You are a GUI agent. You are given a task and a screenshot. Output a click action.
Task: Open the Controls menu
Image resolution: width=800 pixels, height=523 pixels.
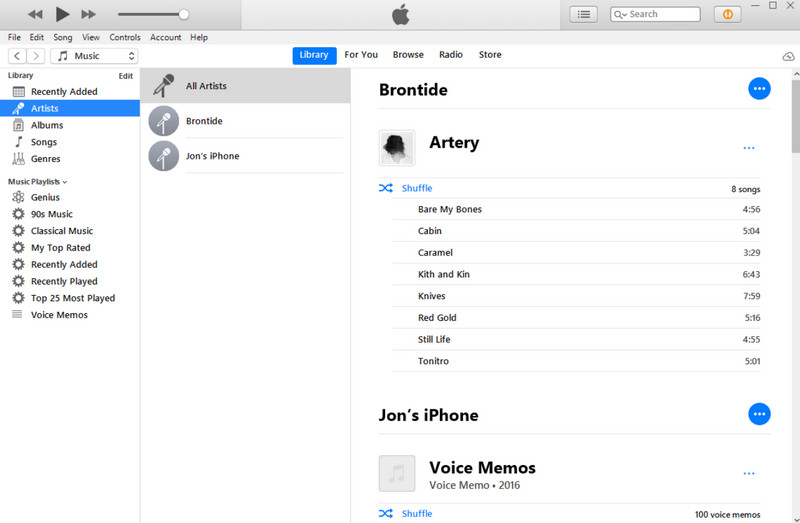[125, 37]
